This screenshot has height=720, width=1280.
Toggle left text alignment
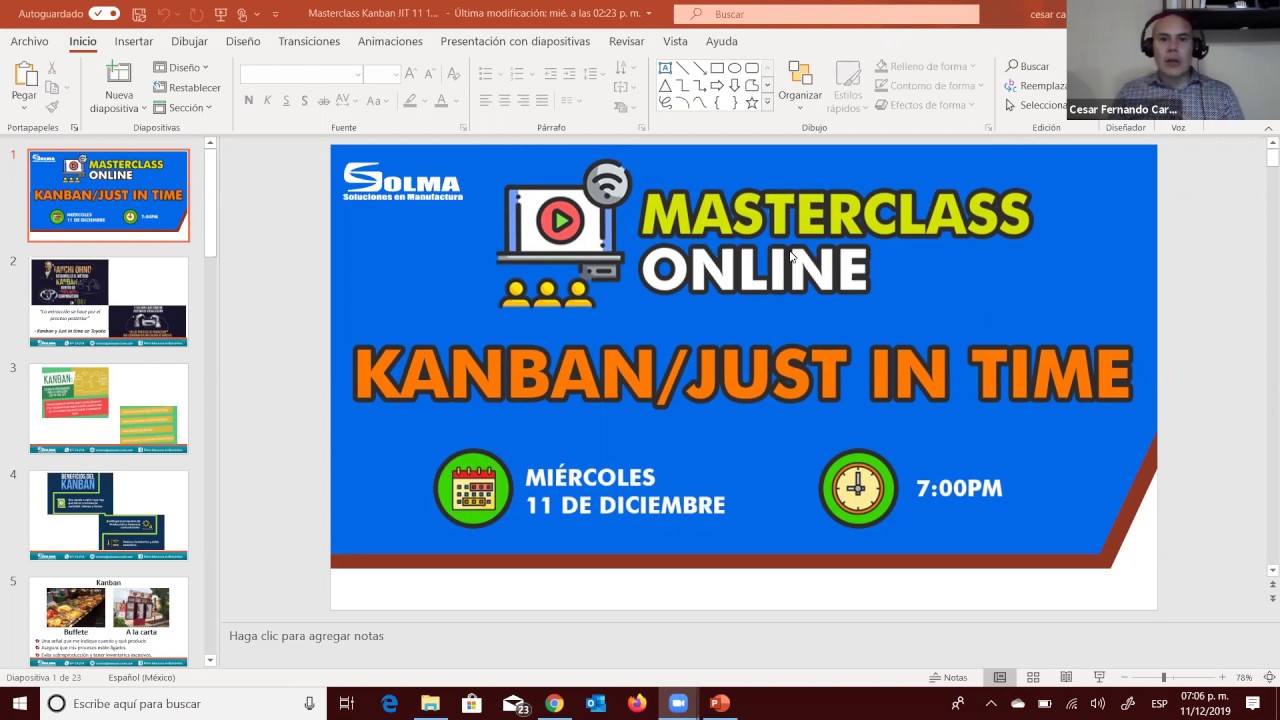(x=485, y=101)
